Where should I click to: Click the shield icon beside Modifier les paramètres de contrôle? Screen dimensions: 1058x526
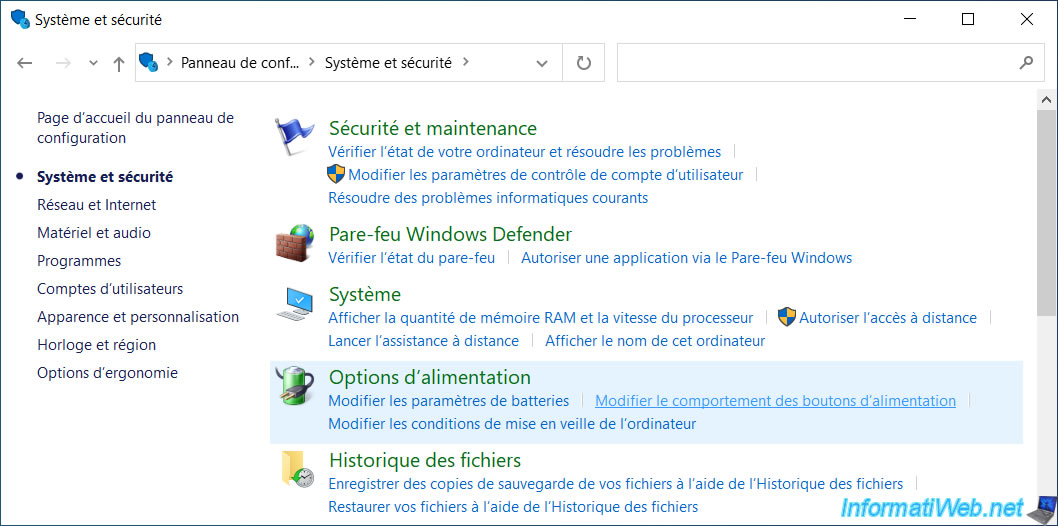(x=336, y=175)
